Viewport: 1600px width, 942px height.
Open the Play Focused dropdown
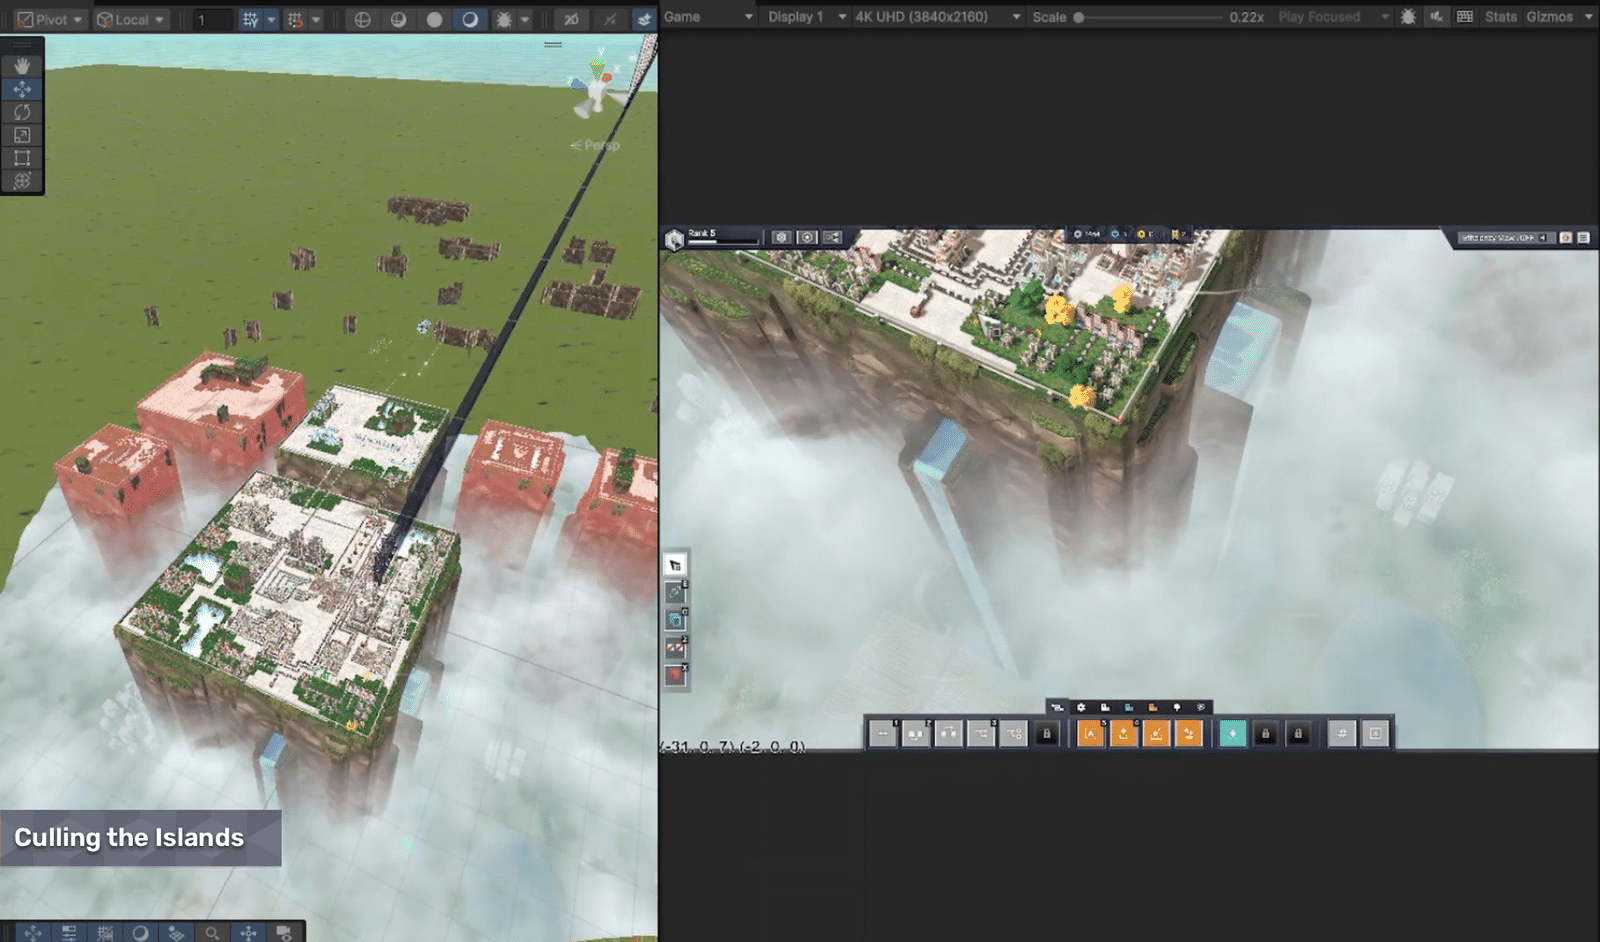pos(1334,17)
